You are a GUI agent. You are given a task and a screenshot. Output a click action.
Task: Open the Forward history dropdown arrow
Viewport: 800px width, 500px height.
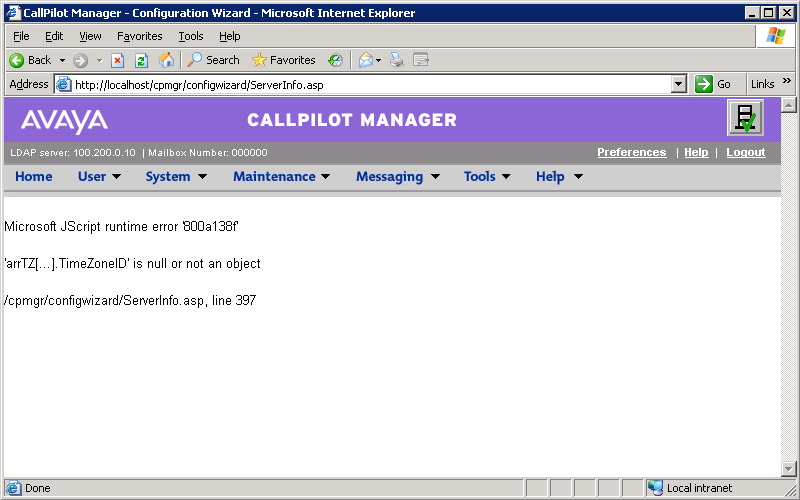(x=99, y=61)
